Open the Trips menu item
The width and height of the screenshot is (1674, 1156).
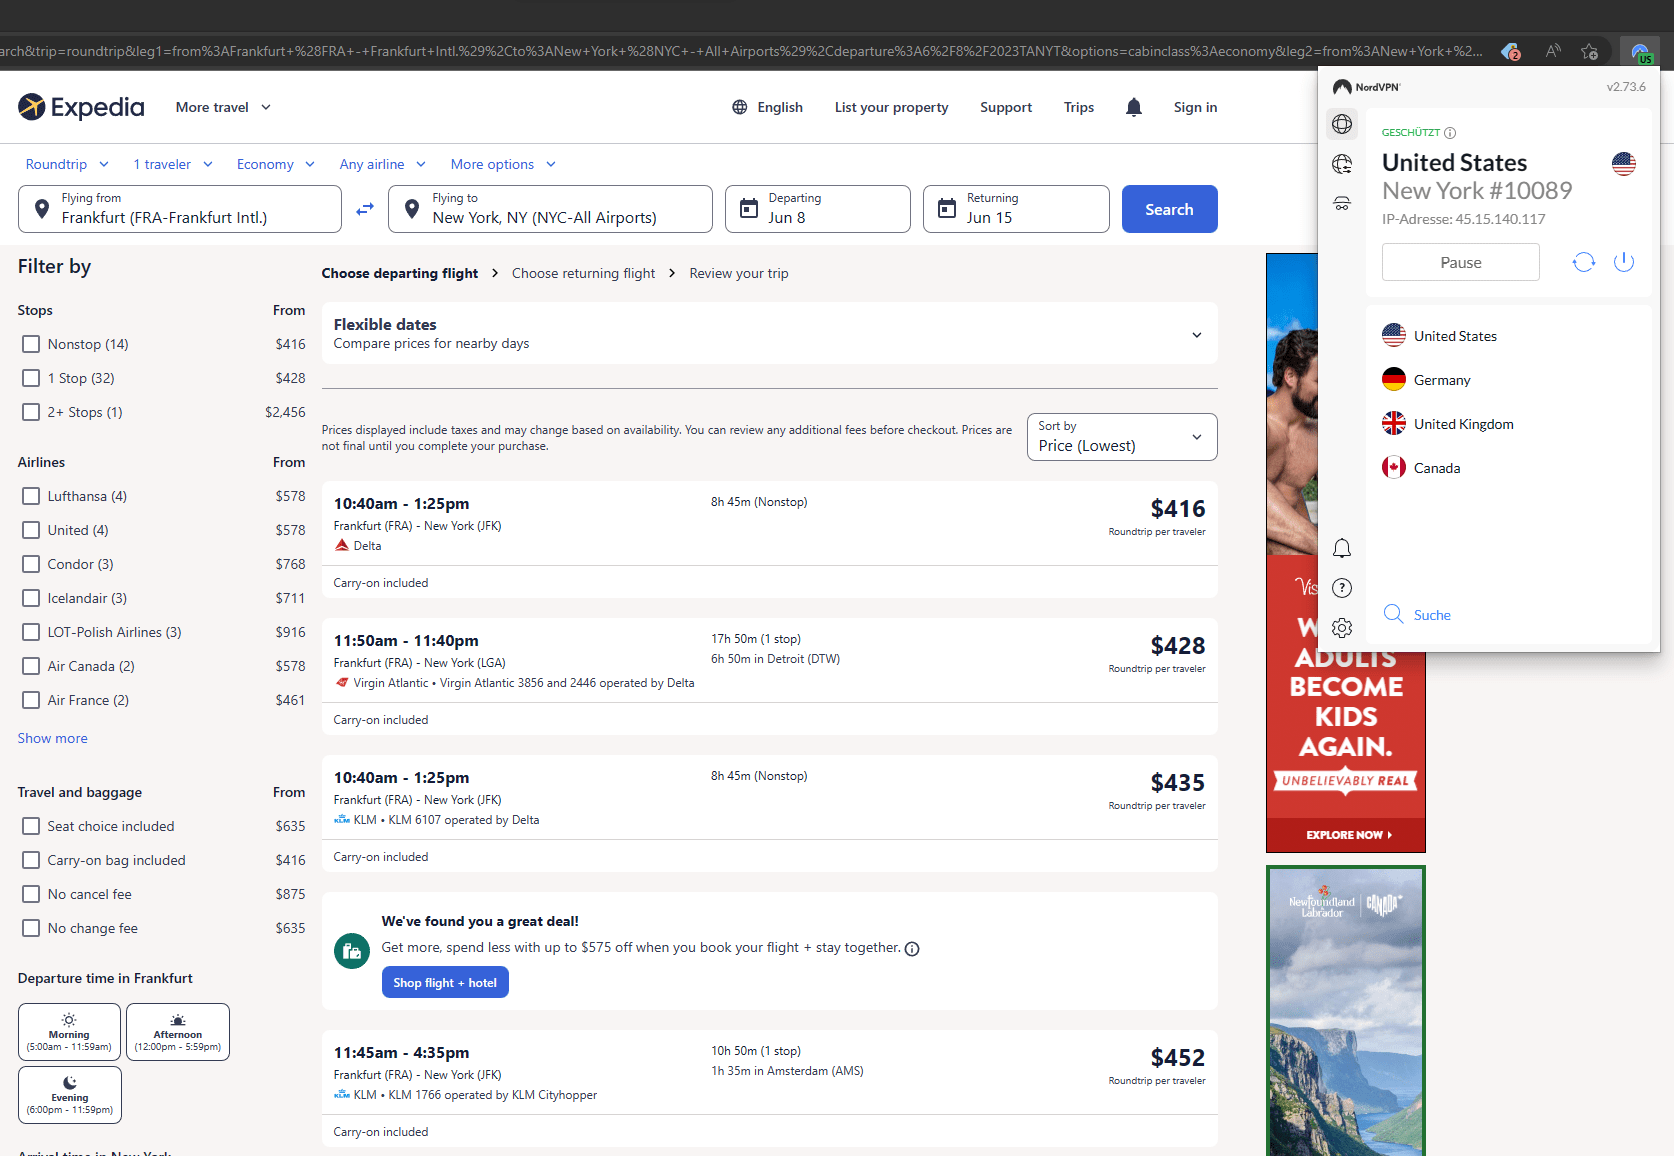click(1078, 107)
